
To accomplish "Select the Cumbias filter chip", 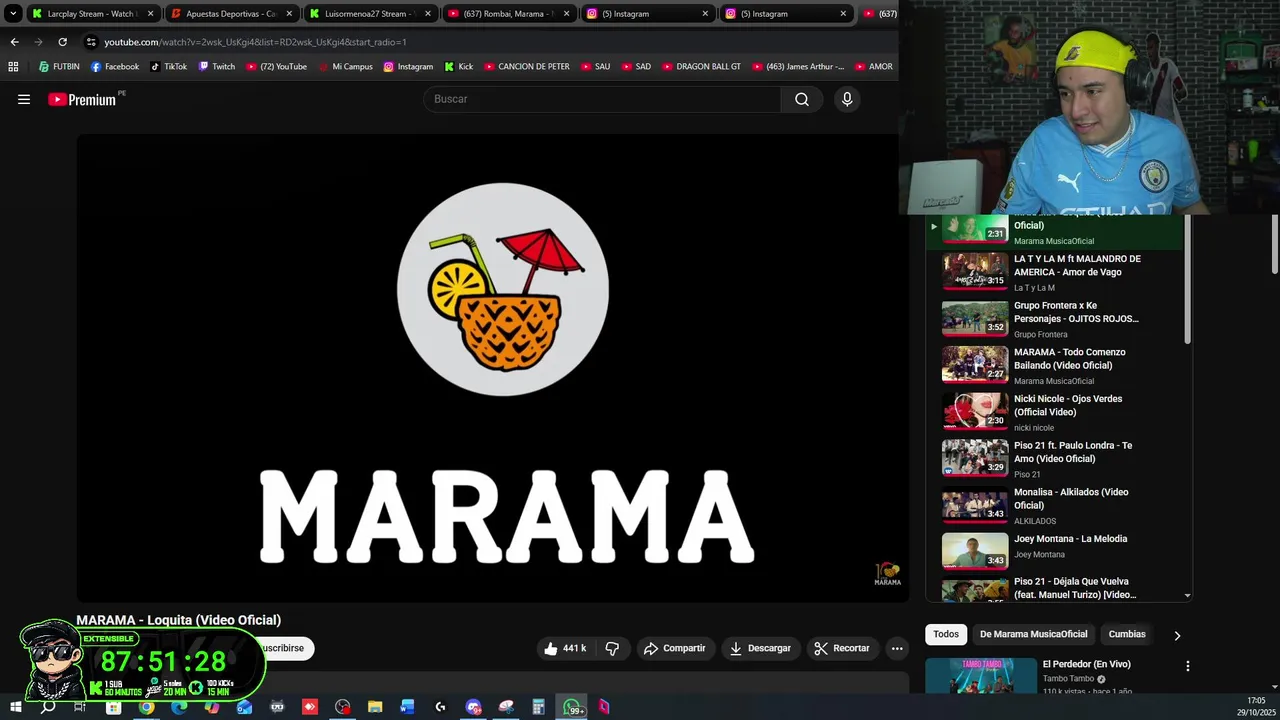I will (1127, 634).
